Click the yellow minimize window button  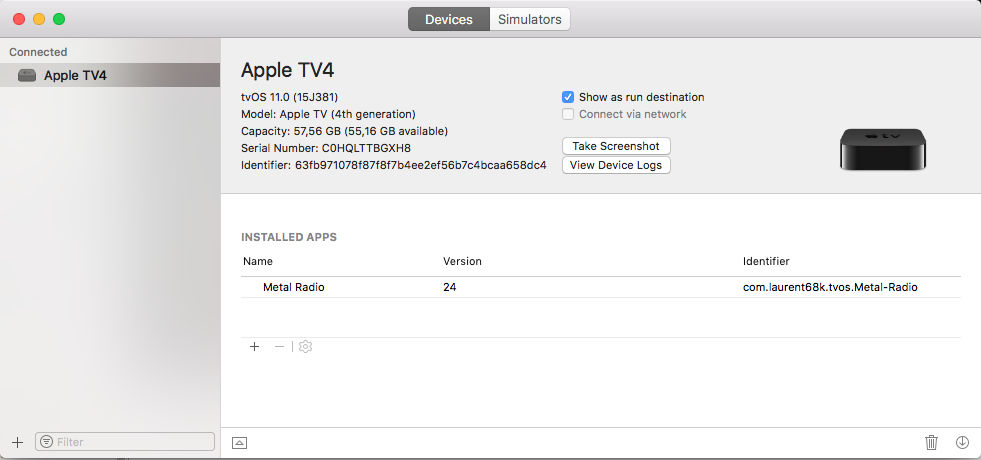pos(39,19)
